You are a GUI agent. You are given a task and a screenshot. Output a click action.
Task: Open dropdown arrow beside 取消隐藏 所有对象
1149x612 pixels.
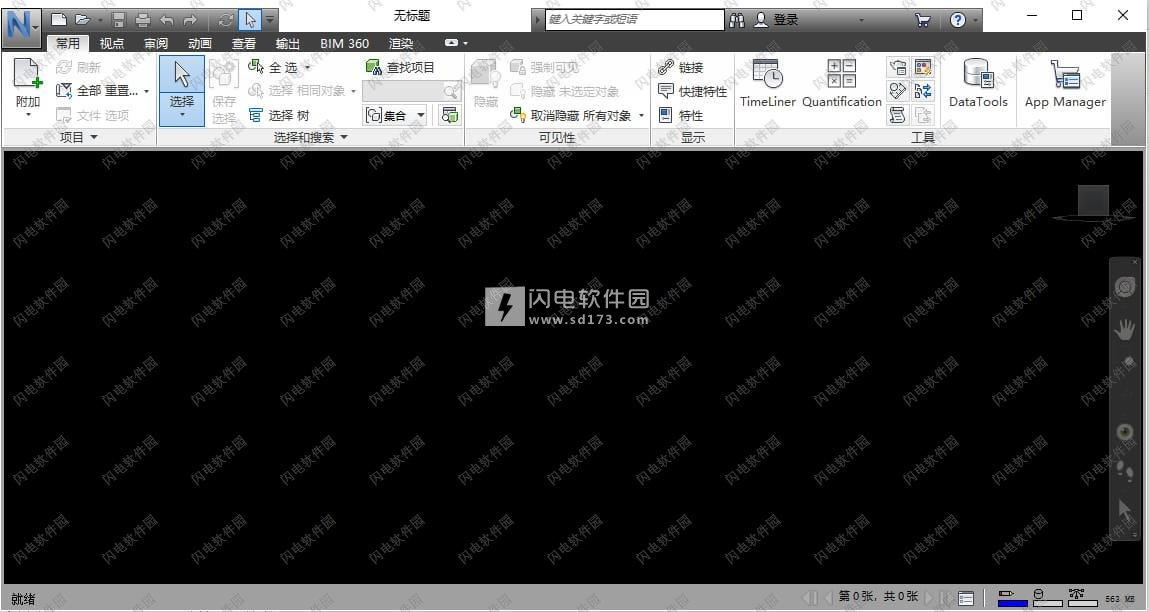coord(641,115)
